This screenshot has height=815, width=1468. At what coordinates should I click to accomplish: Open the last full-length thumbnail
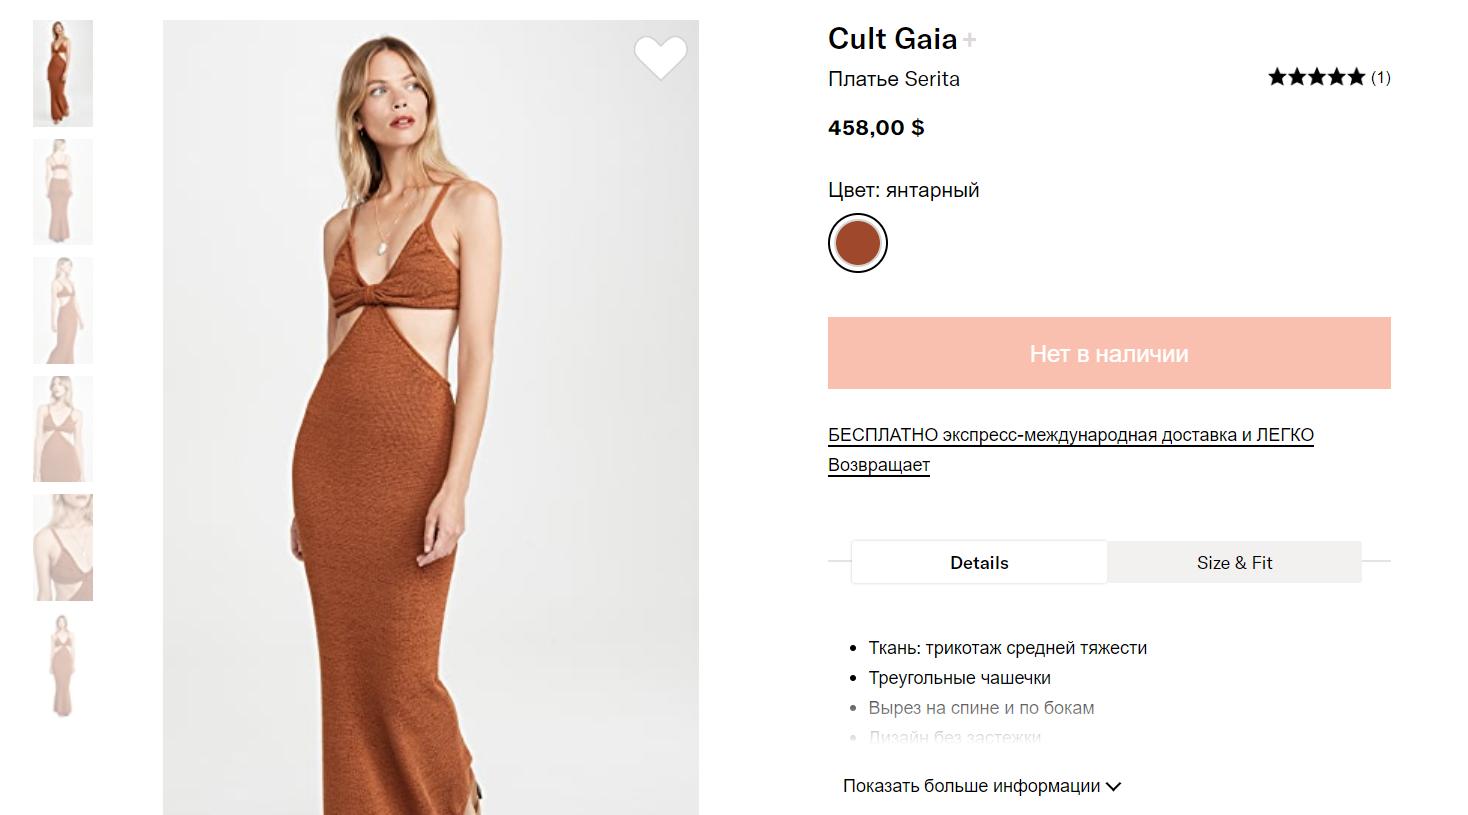(63, 665)
